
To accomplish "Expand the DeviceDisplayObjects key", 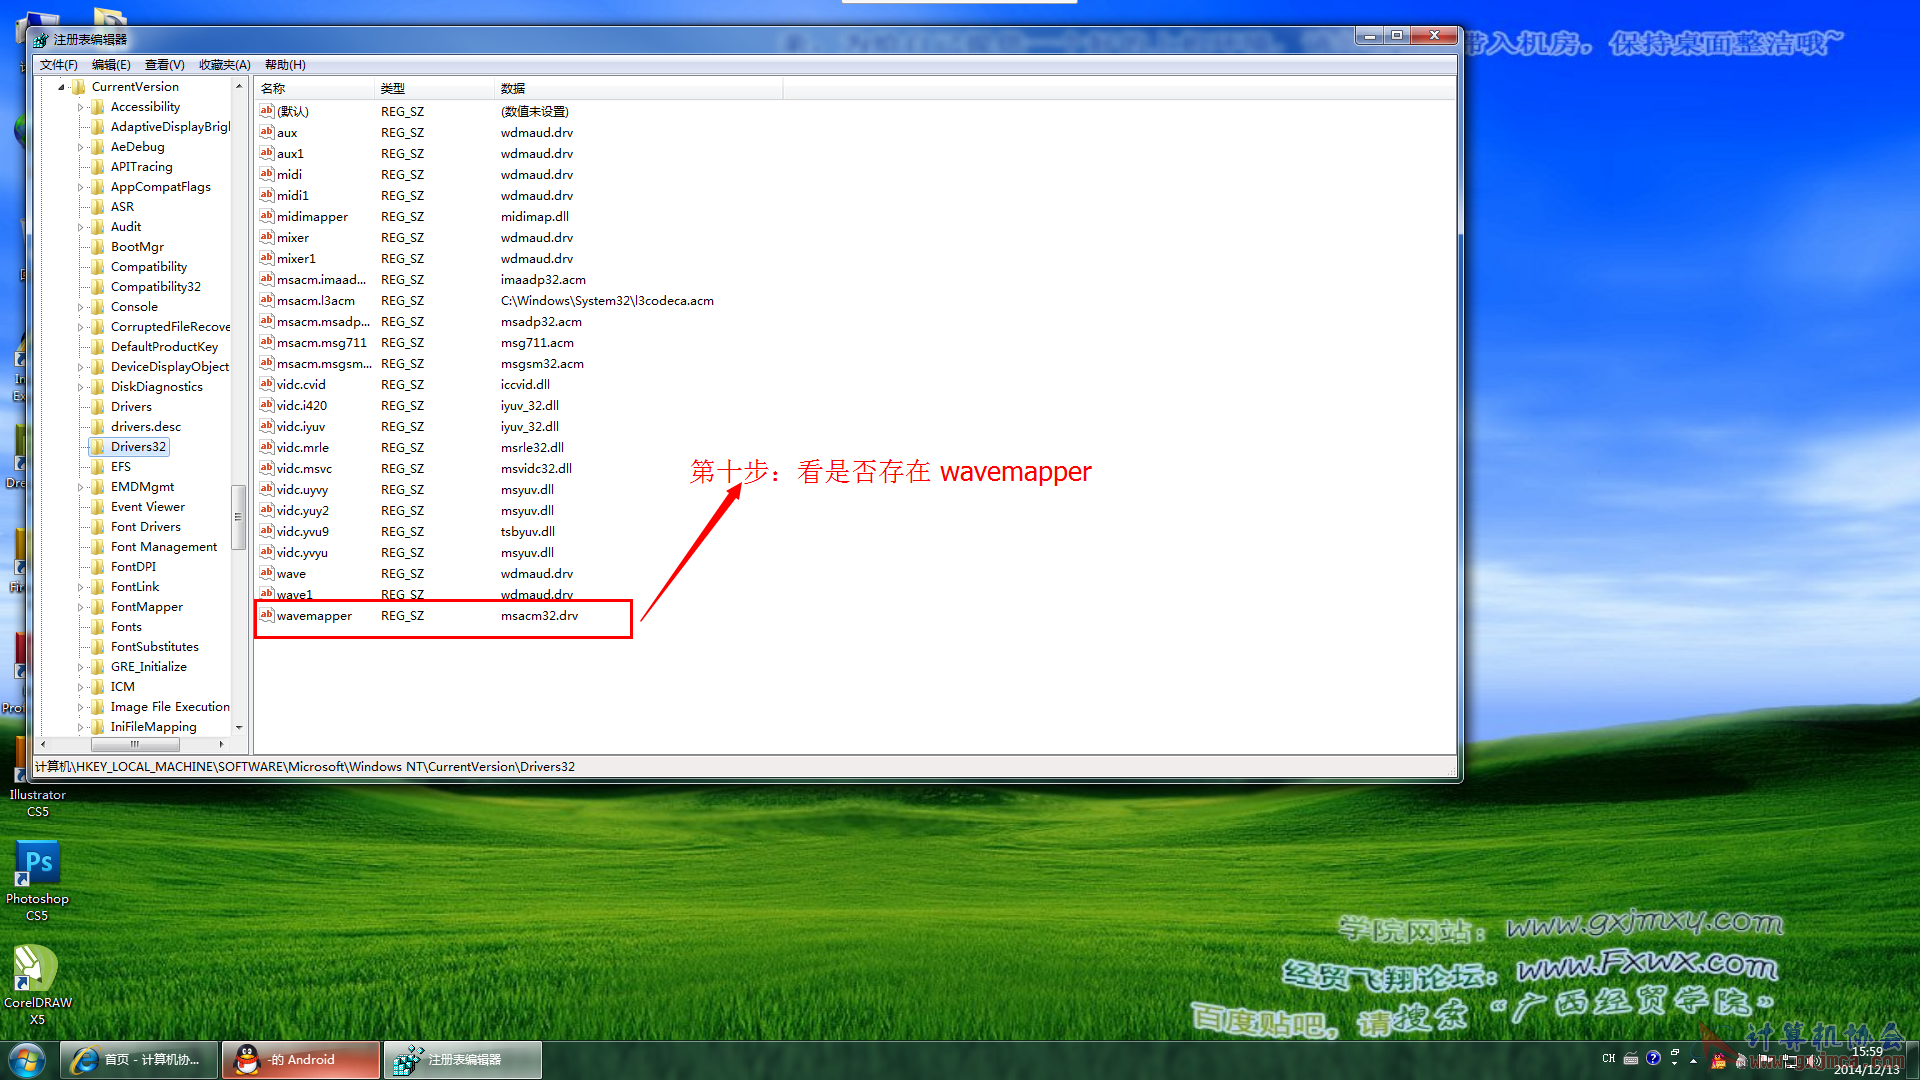I will pos(80,367).
